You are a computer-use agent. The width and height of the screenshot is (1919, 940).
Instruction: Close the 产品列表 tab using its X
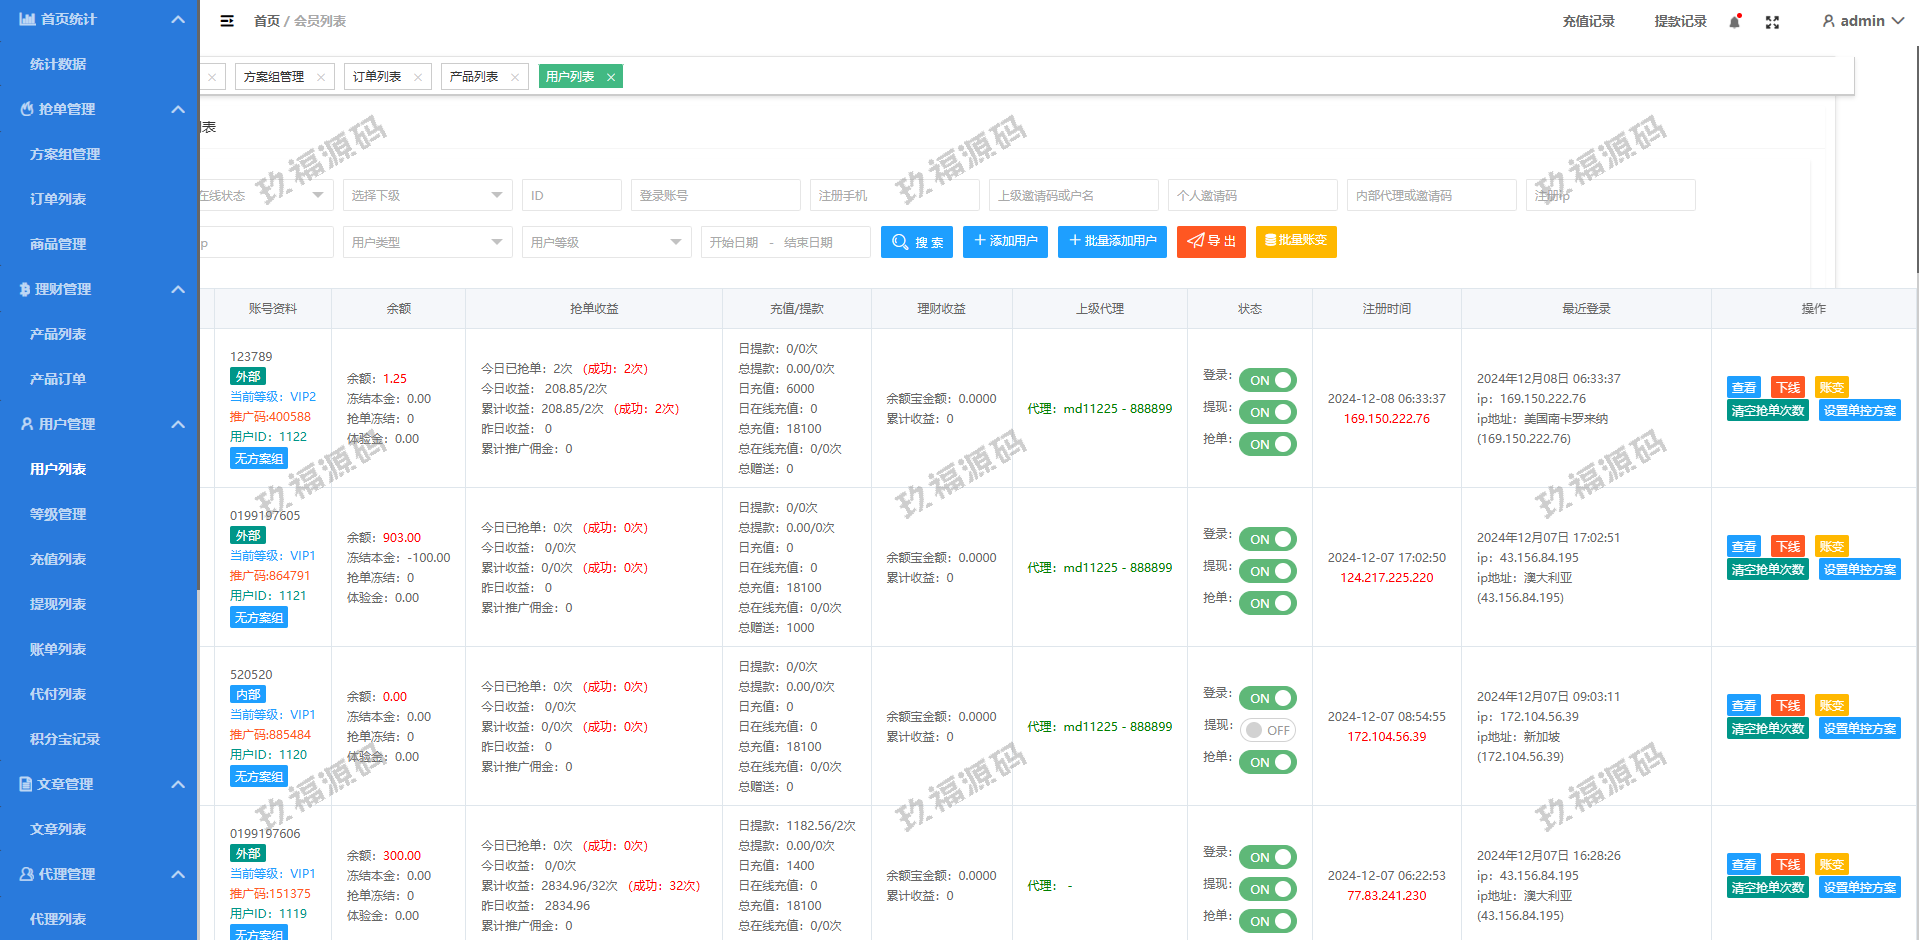tap(515, 77)
